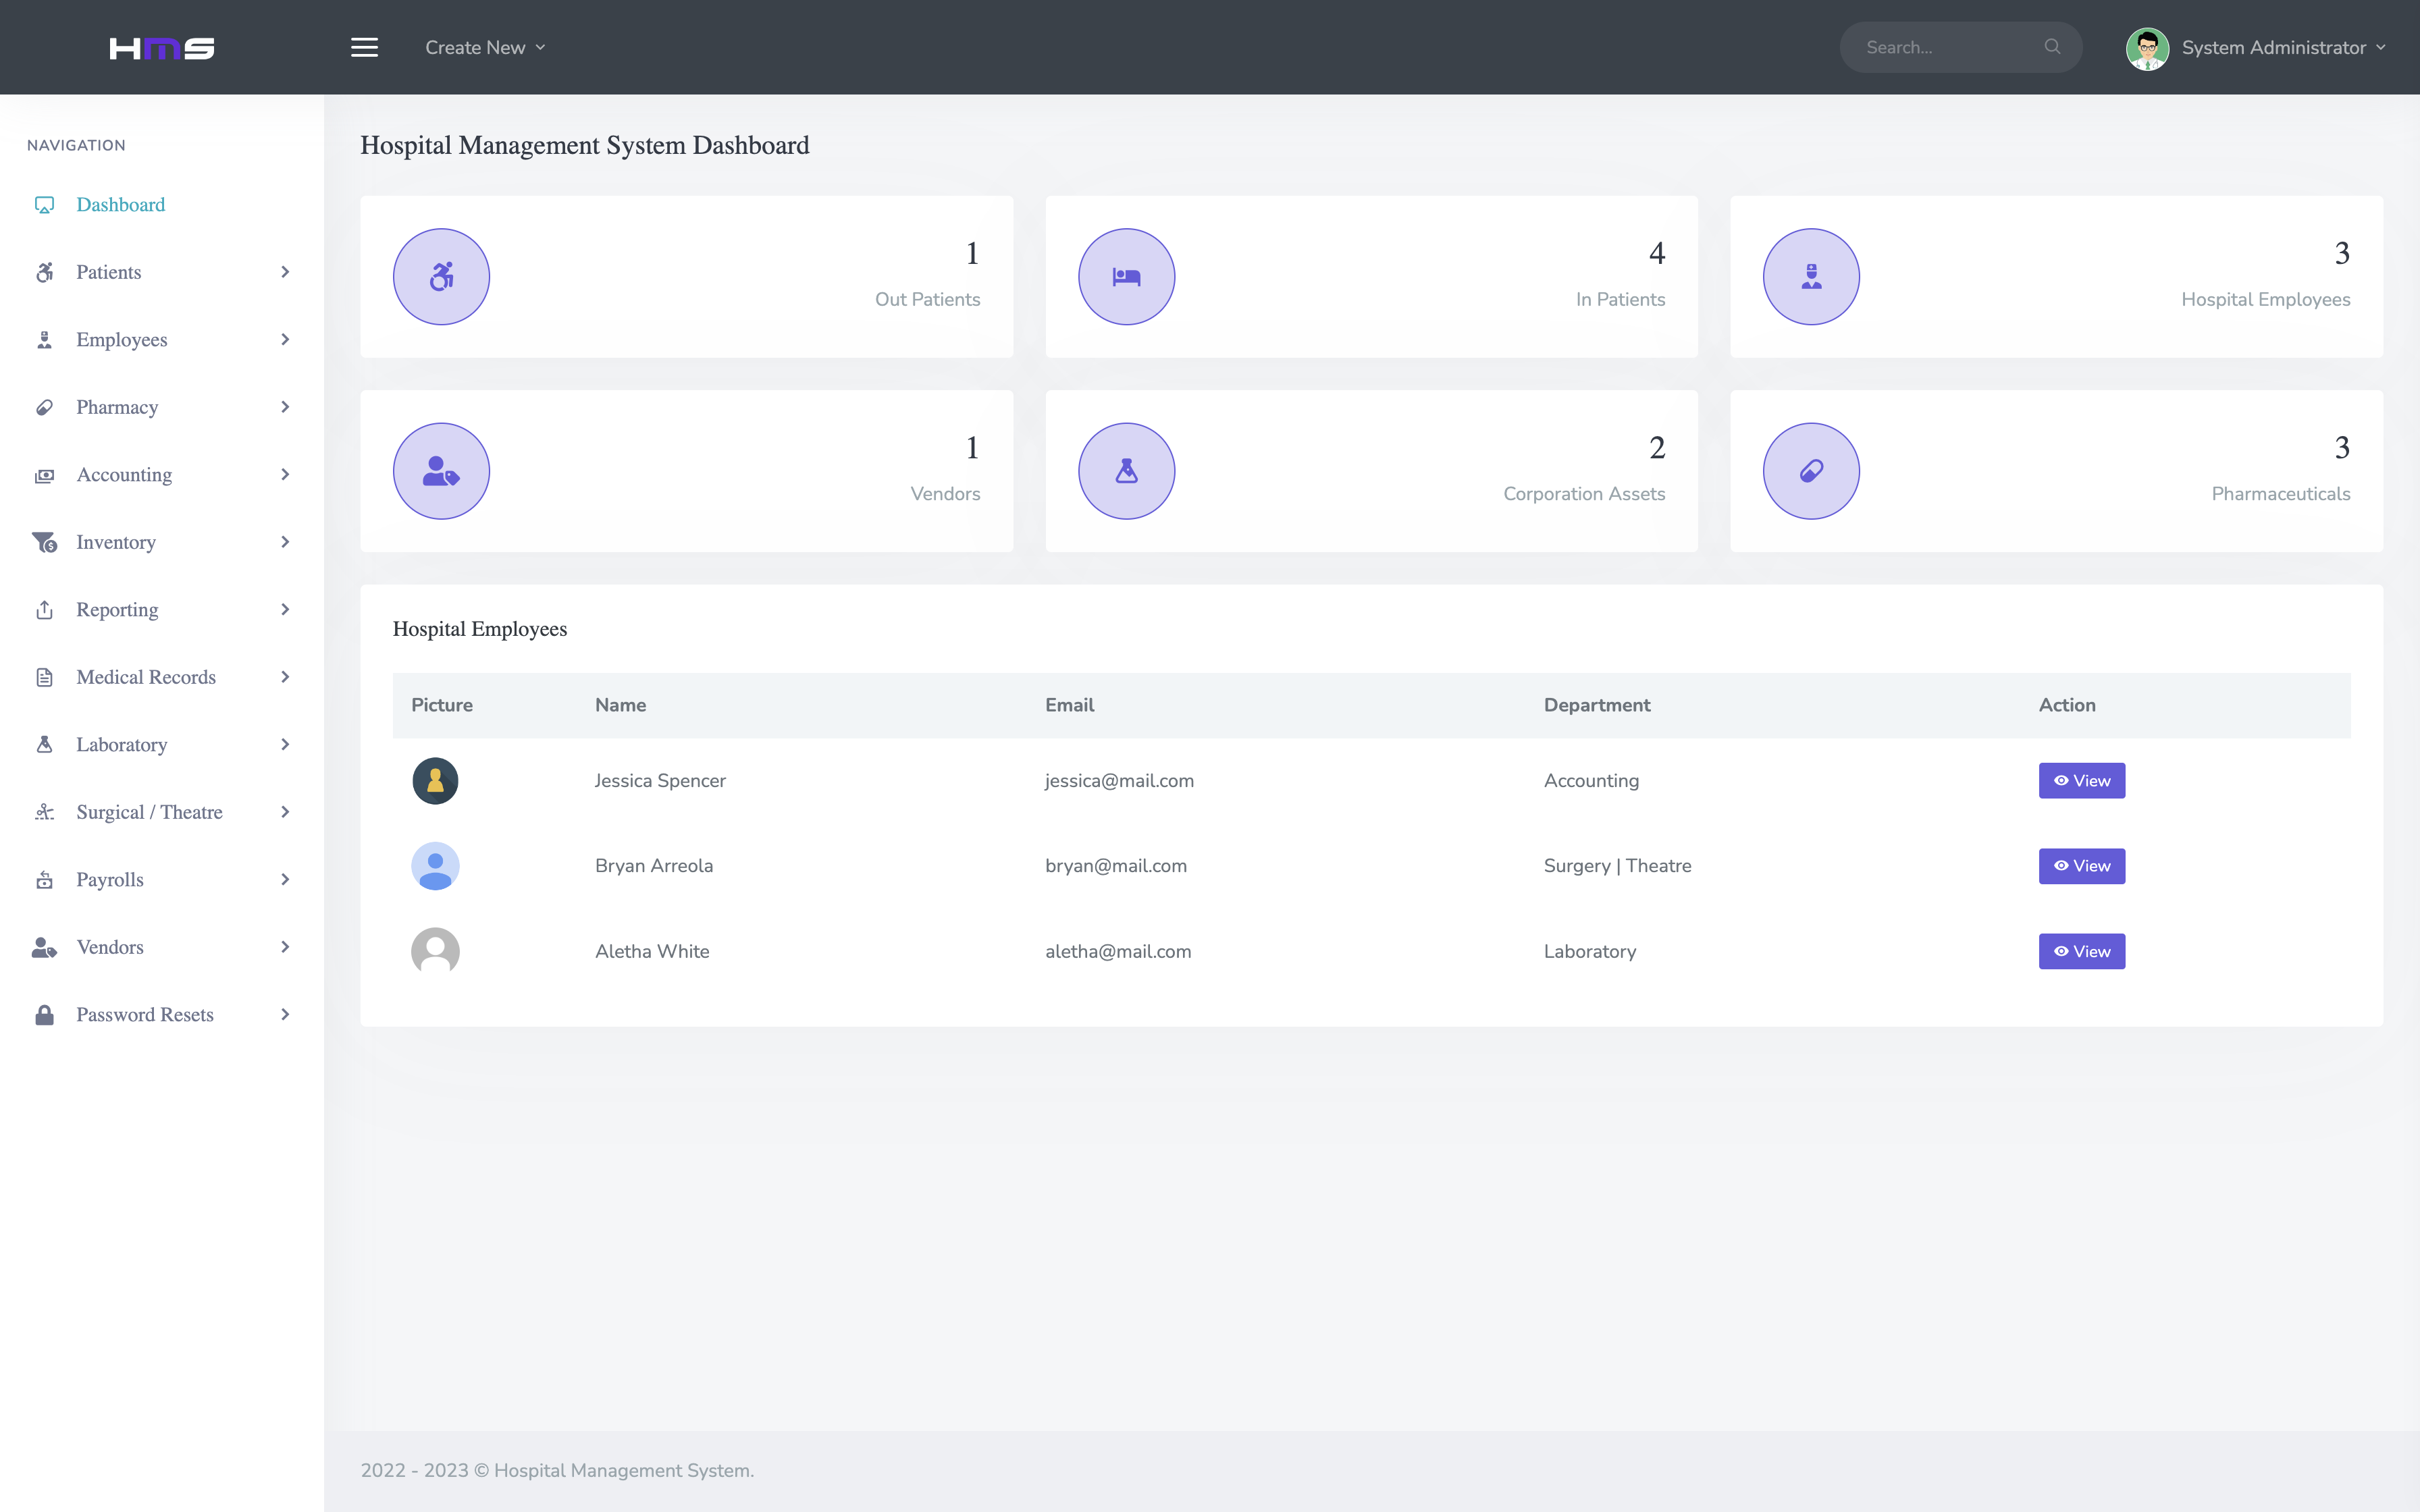Expand the Laboratory chevron
The width and height of the screenshot is (2420, 1512).
pos(285,745)
